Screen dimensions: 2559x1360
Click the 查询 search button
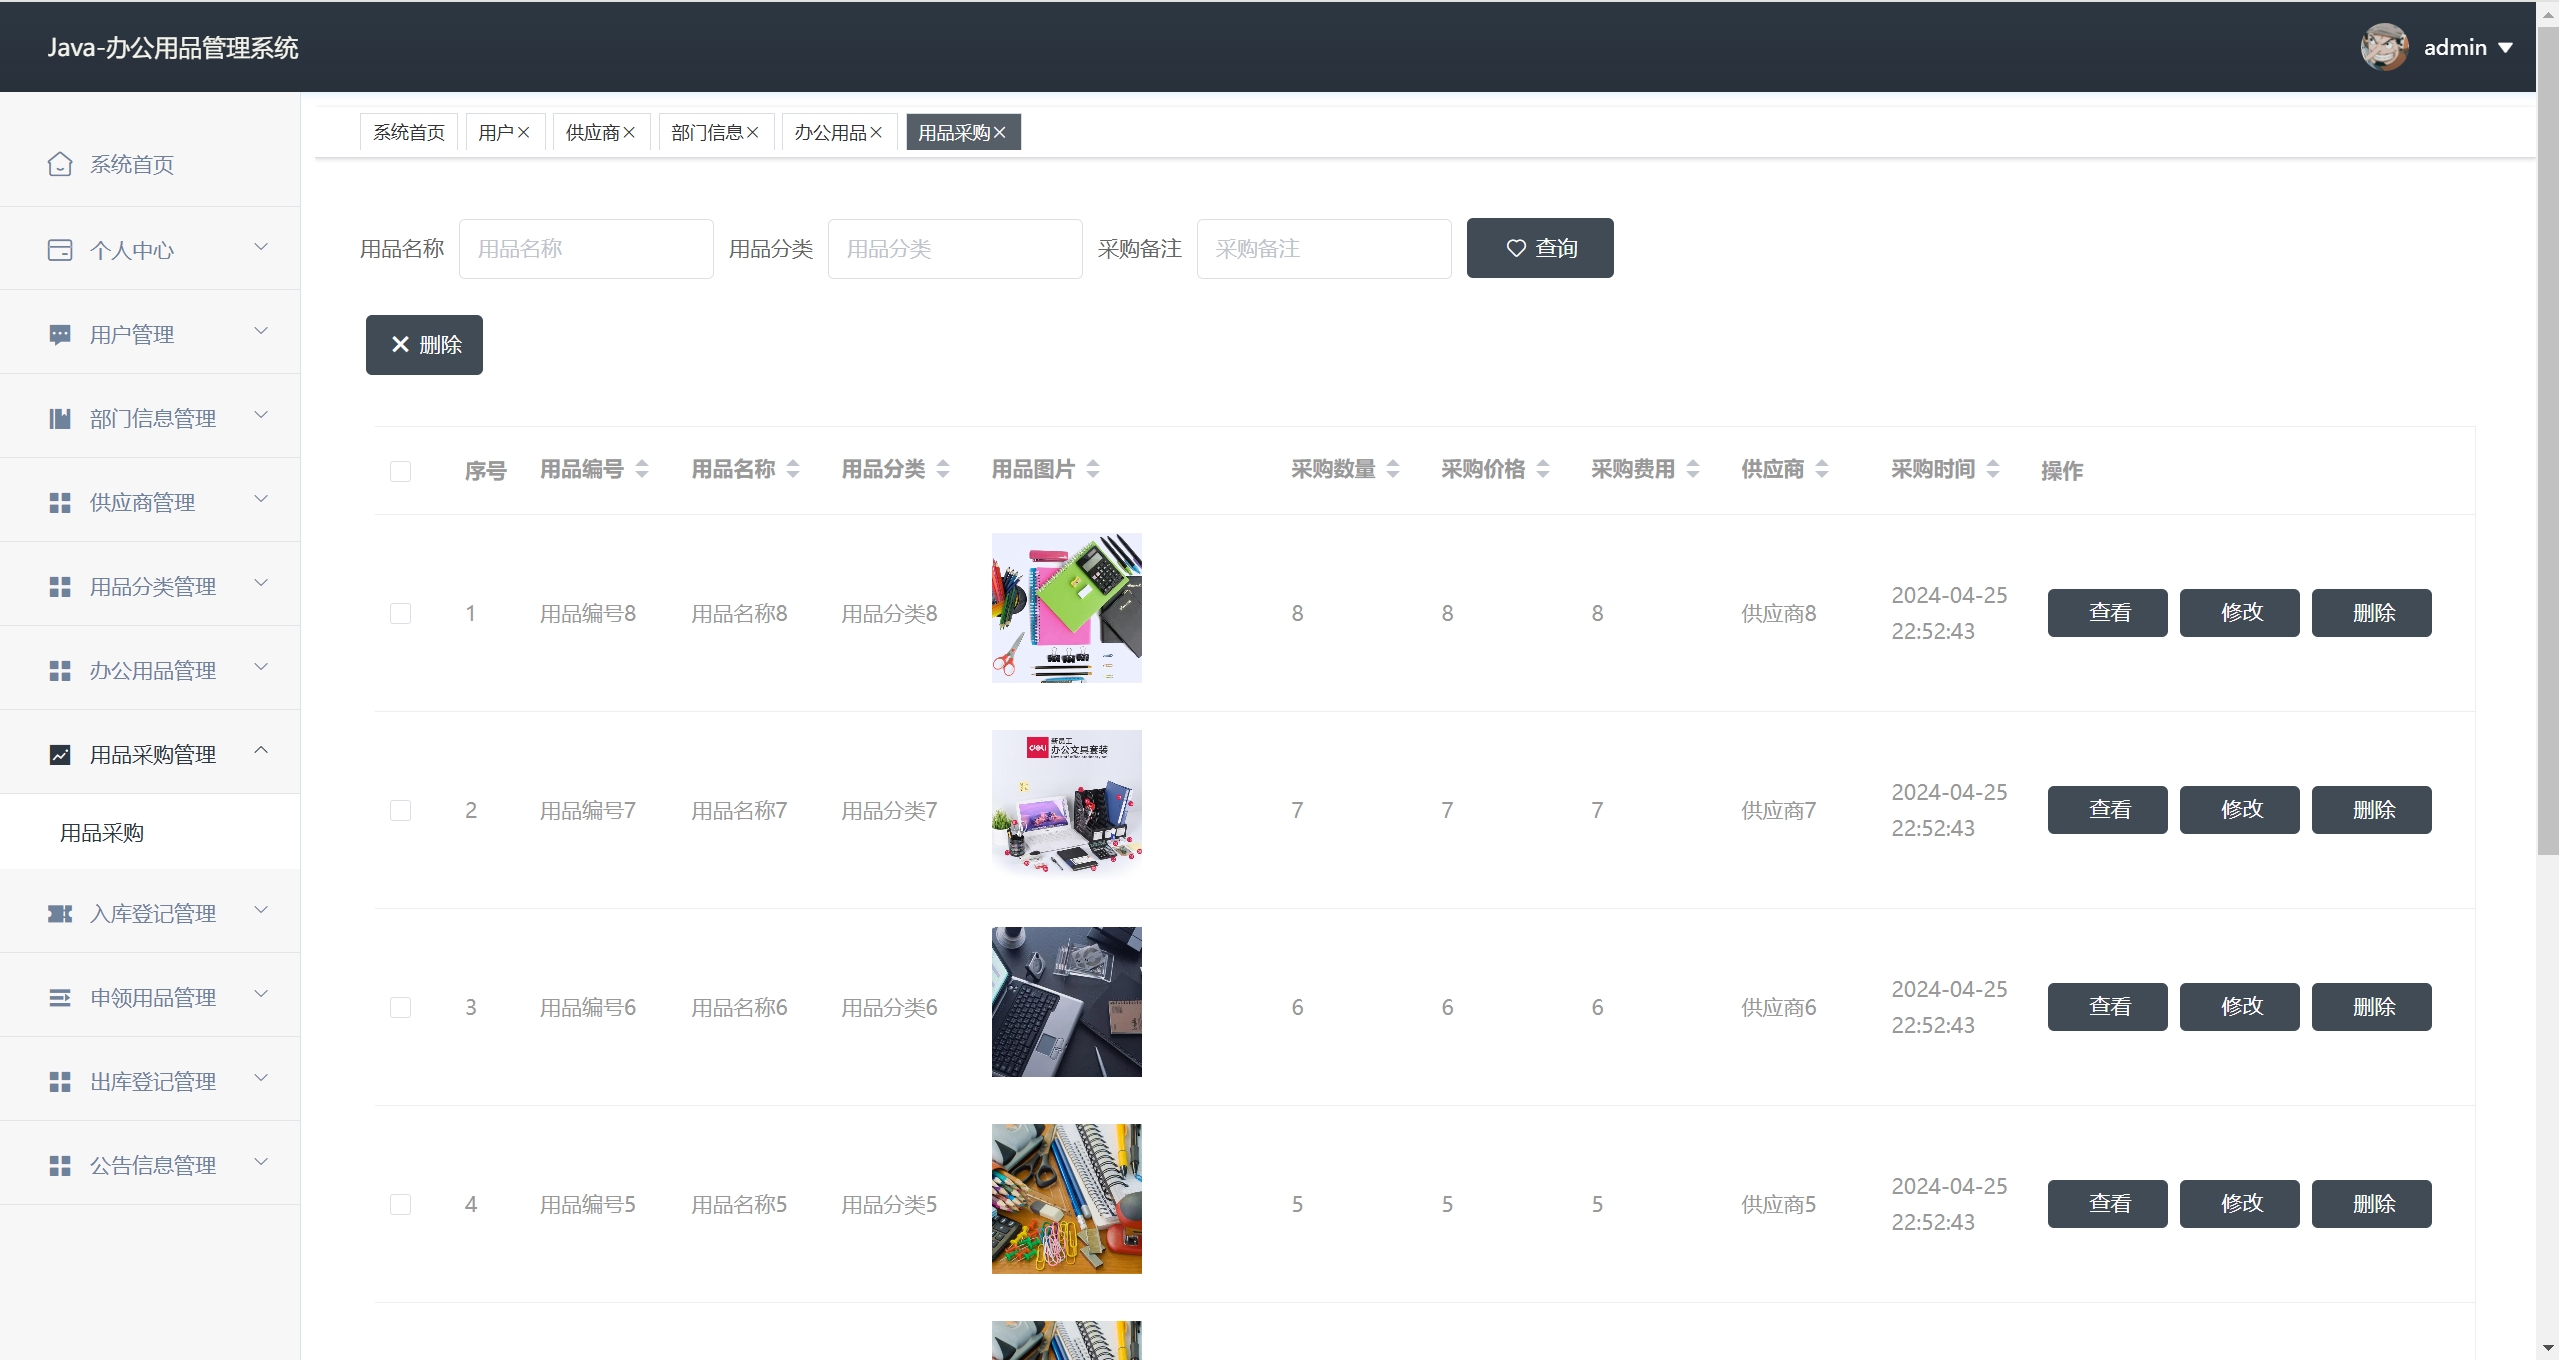click(x=1540, y=248)
